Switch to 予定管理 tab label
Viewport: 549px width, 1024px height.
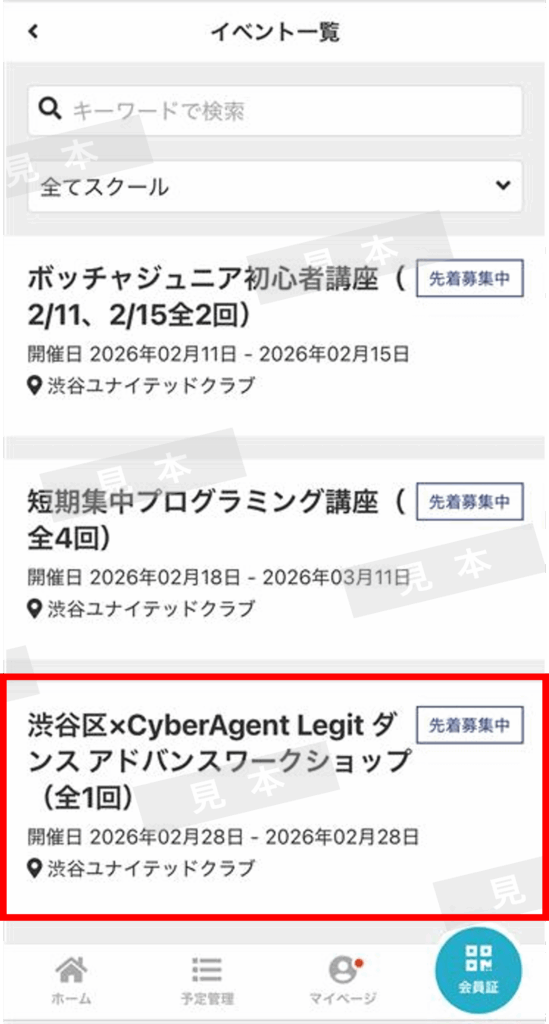pyautogui.click(x=208, y=999)
